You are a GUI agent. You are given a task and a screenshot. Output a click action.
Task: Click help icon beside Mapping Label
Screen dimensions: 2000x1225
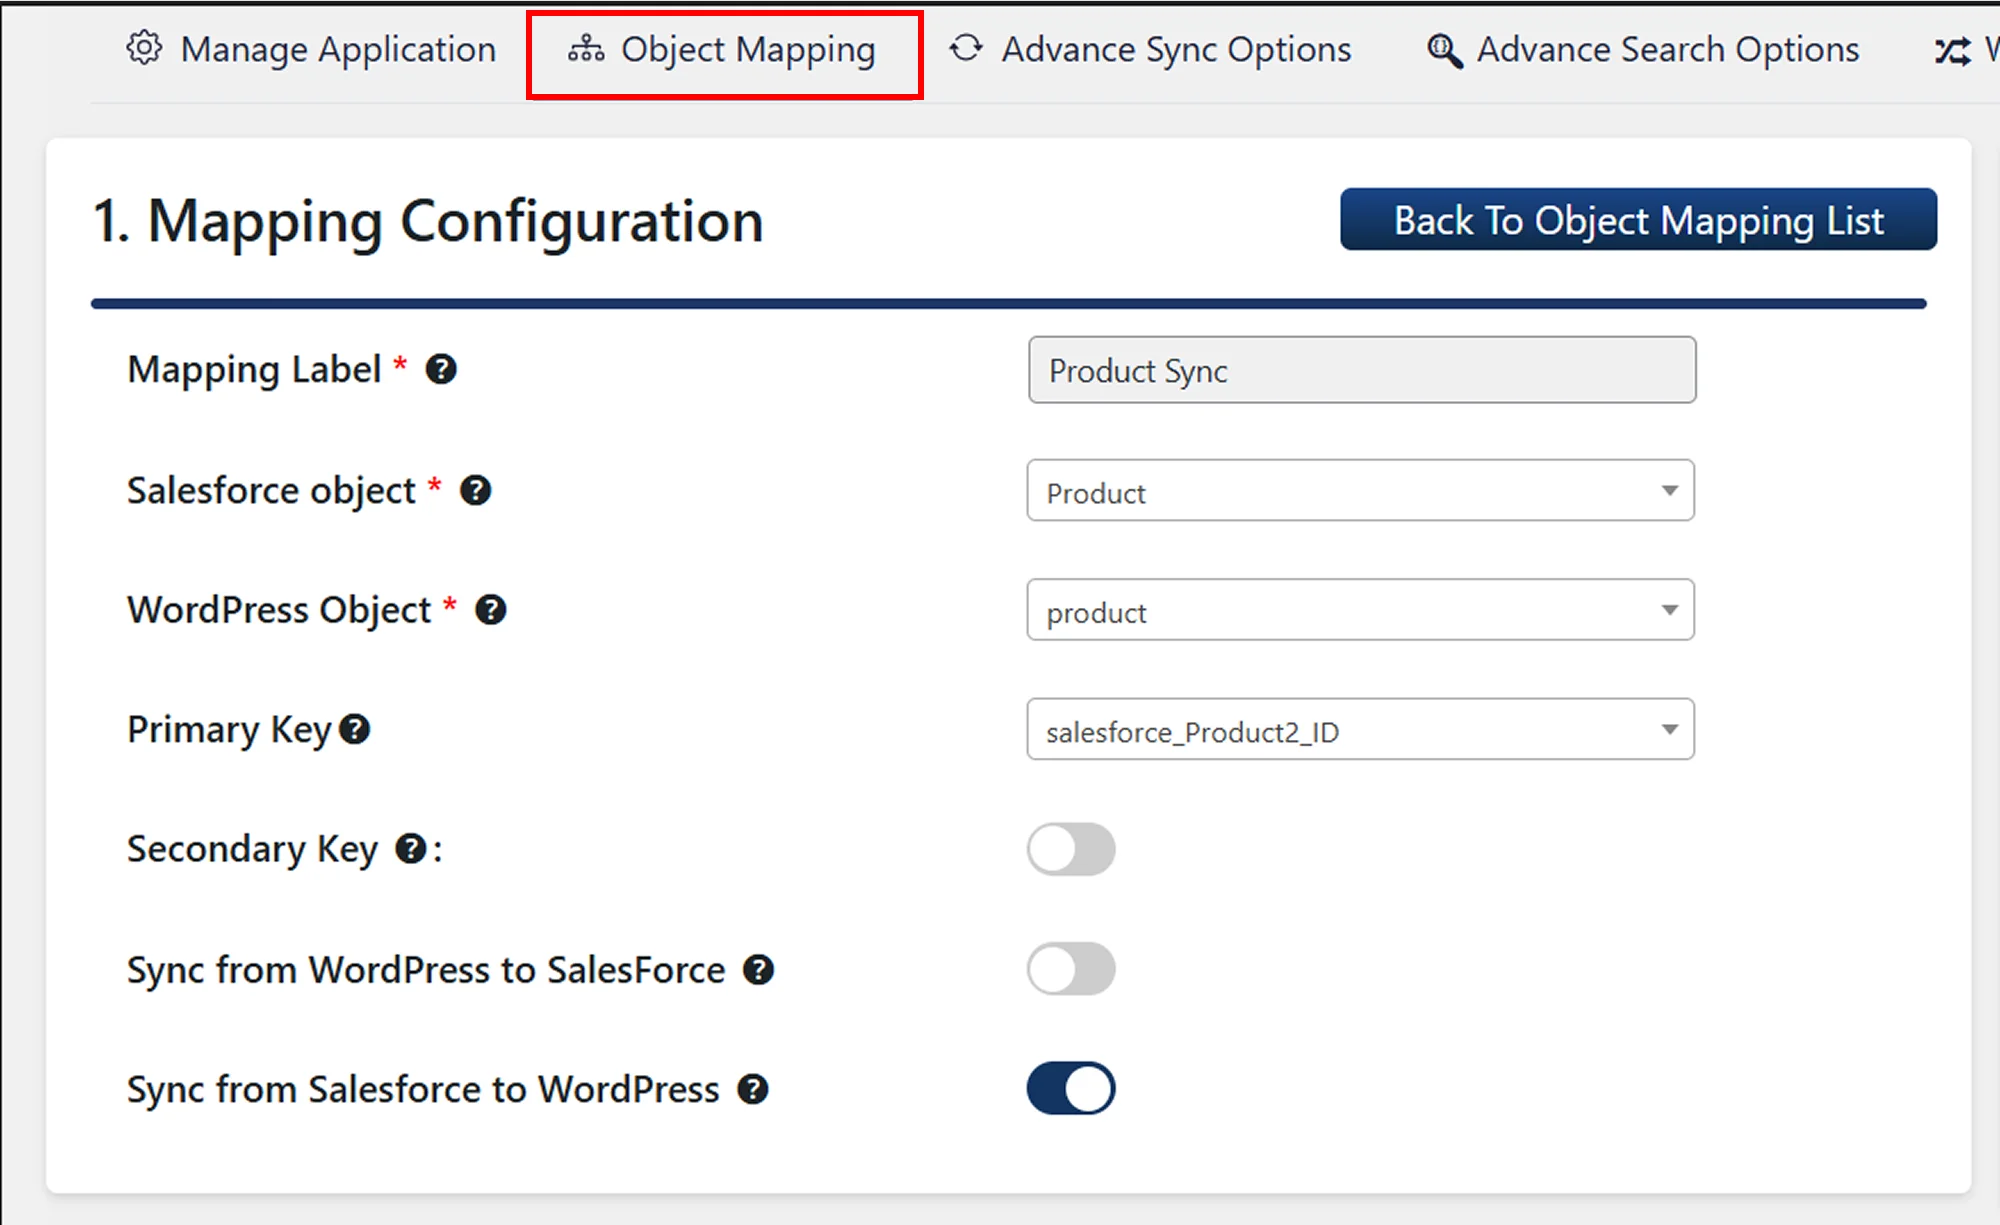point(441,370)
